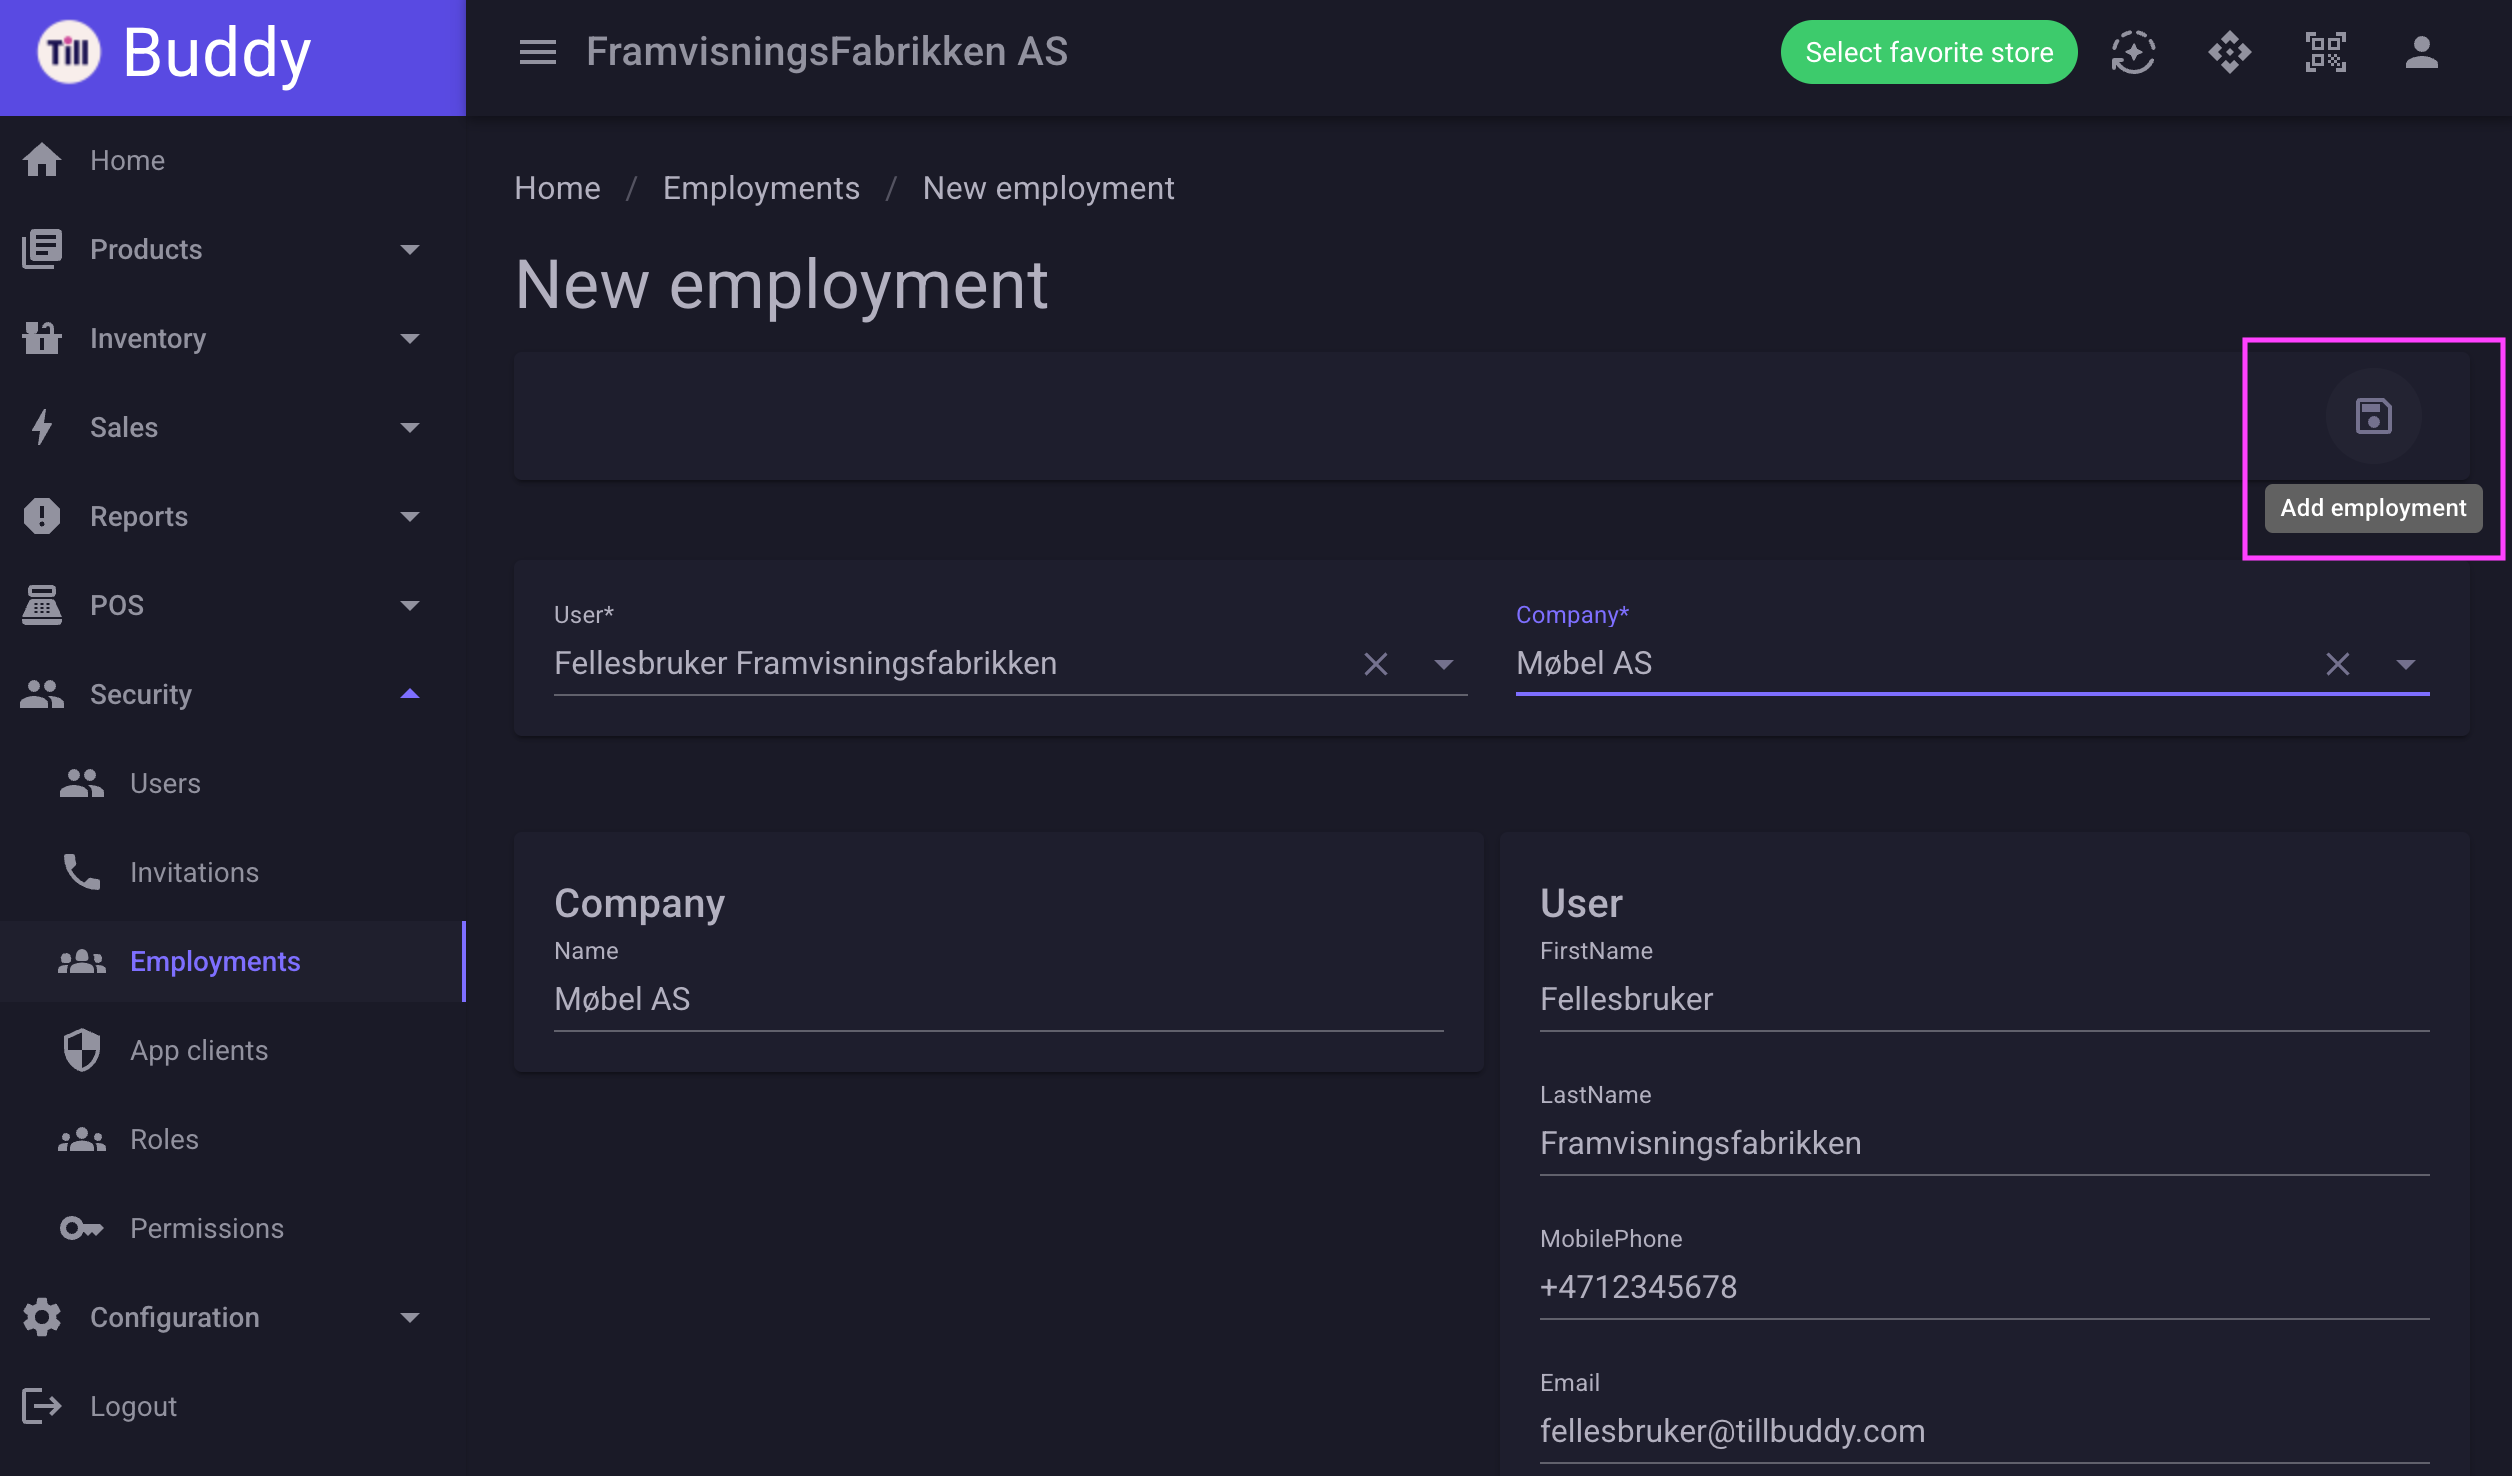Open the User dropdown arrow
This screenshot has width=2512, height=1476.
pyautogui.click(x=1443, y=664)
